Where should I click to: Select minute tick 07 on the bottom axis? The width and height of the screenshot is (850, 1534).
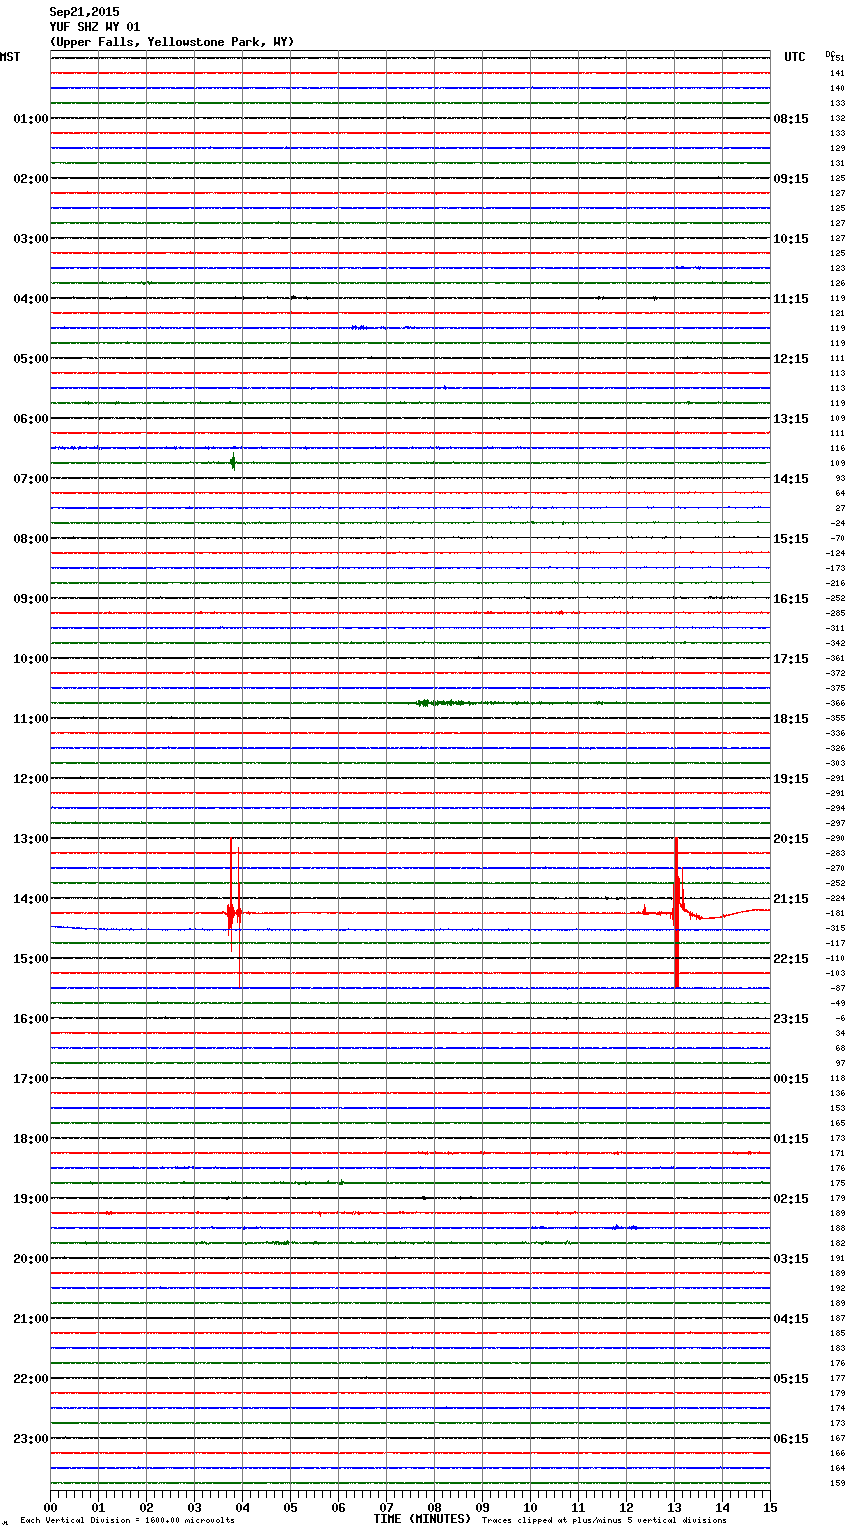[x=386, y=1508]
